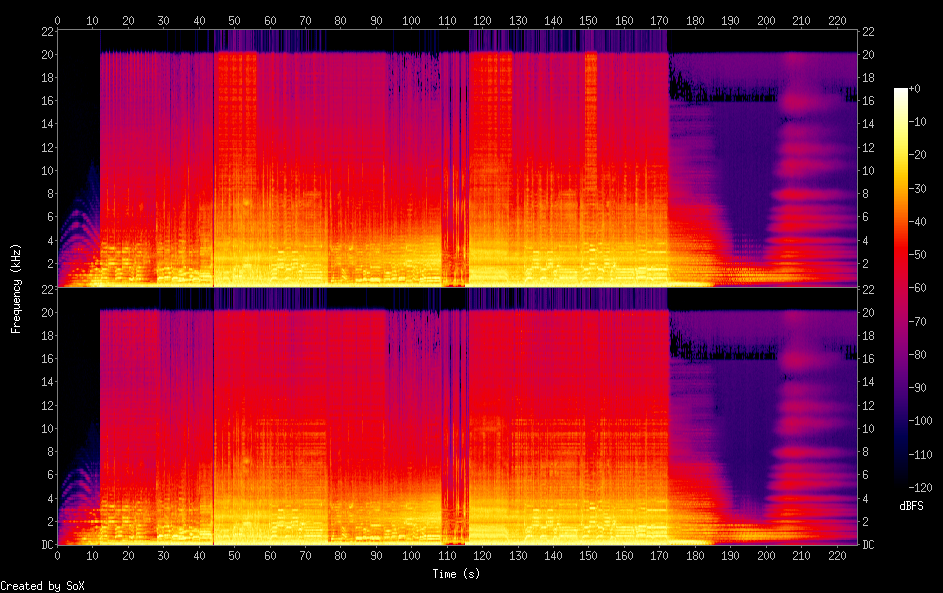Click the "Frequency (kHz)" vertical axis label
The height and width of the screenshot is (593, 943).
click(x=17, y=287)
